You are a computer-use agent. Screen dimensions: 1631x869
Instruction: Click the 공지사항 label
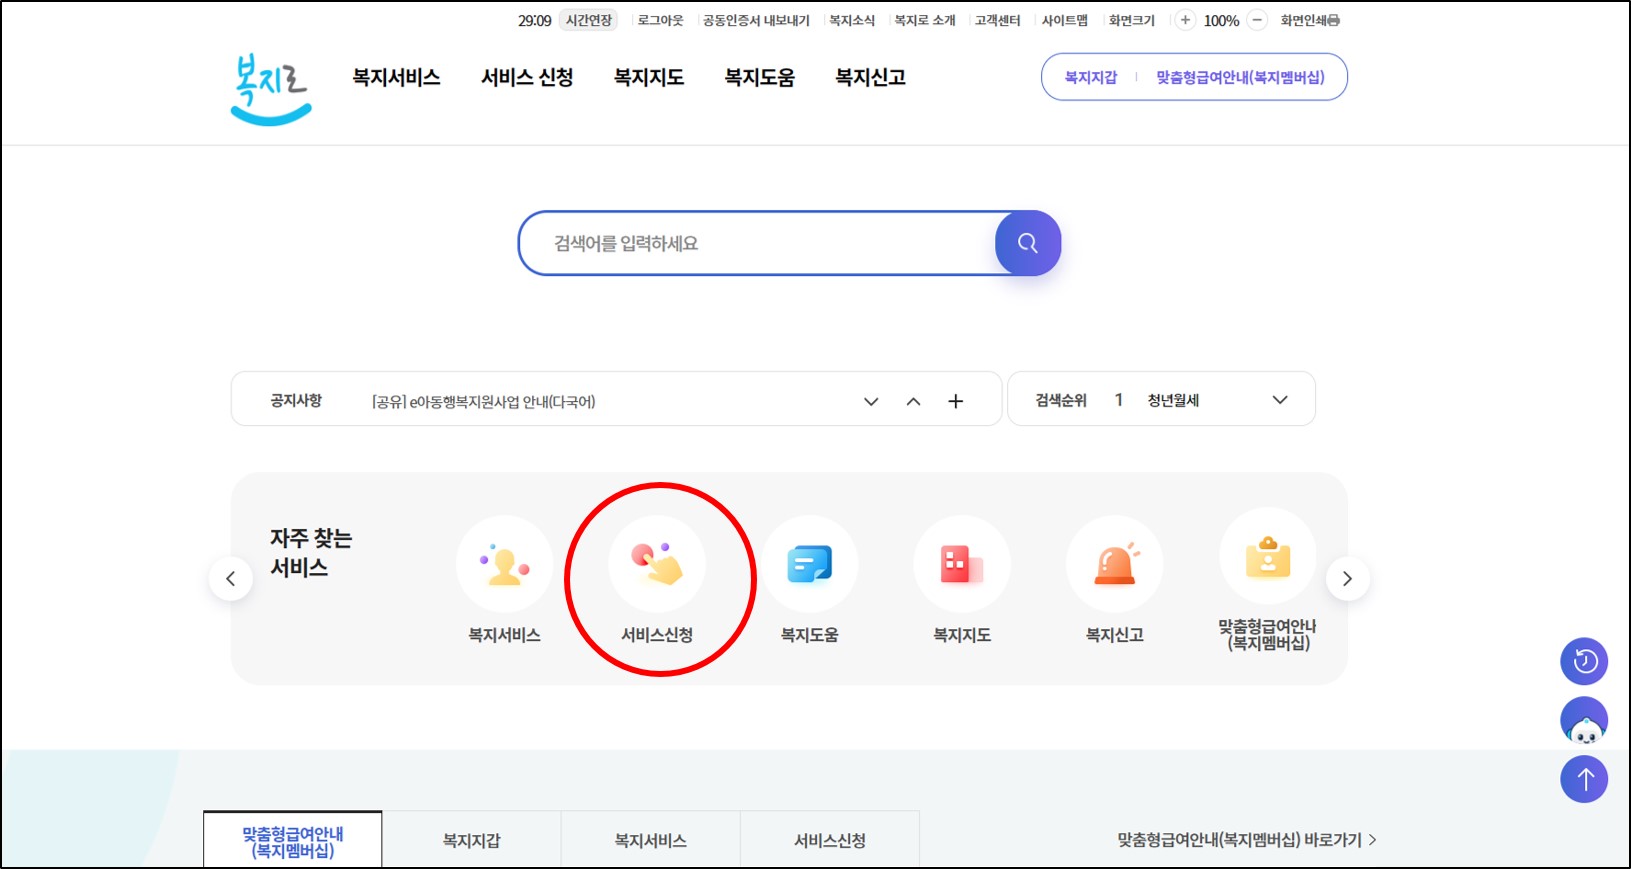pyautogui.click(x=296, y=400)
